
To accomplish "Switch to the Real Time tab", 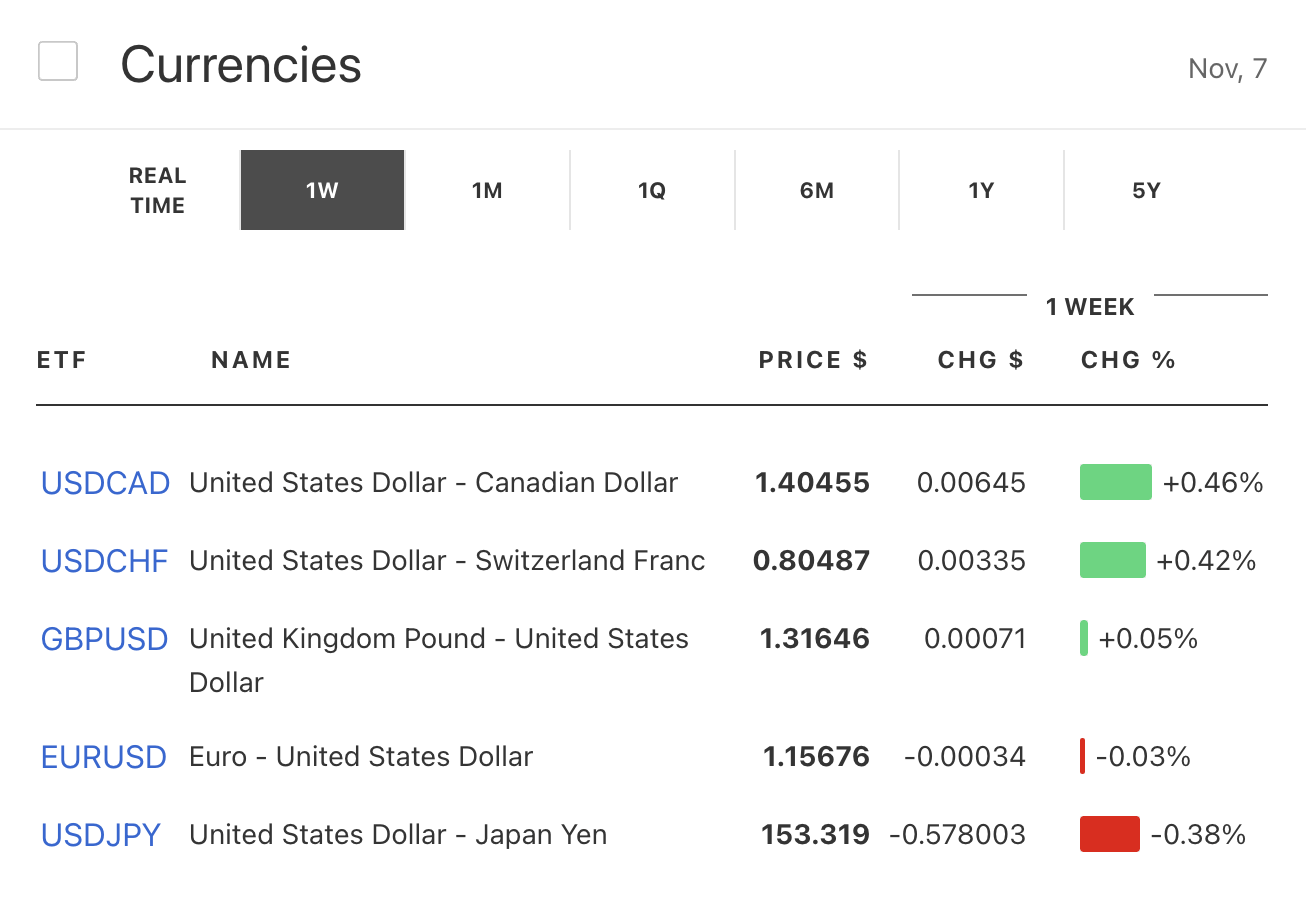I will pos(157,190).
